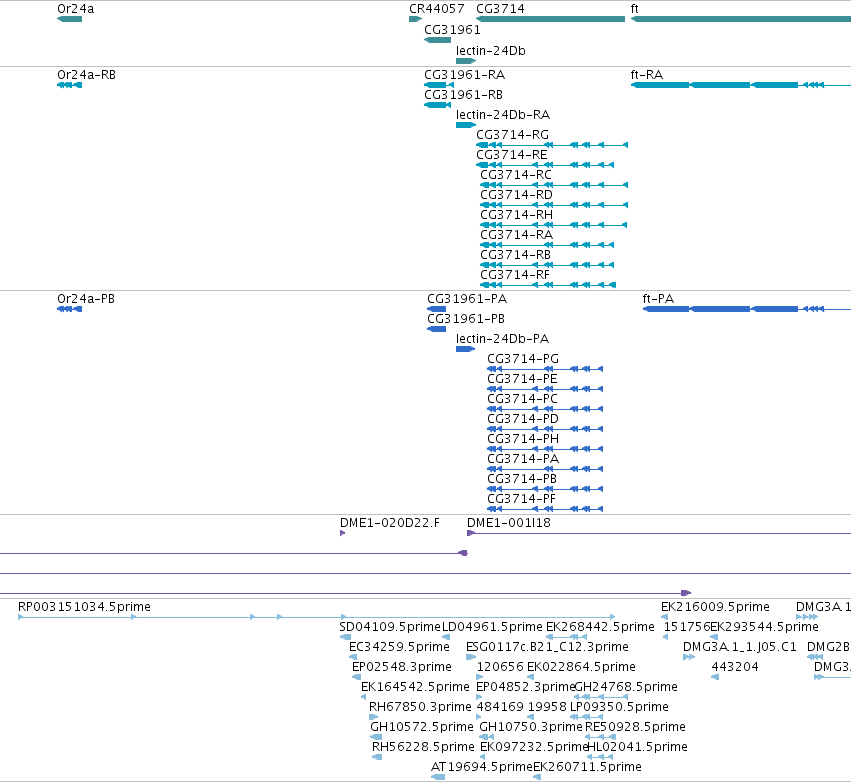The width and height of the screenshot is (851, 782).
Task: Click the HL02041.5prime EST label
Action: coord(638,747)
